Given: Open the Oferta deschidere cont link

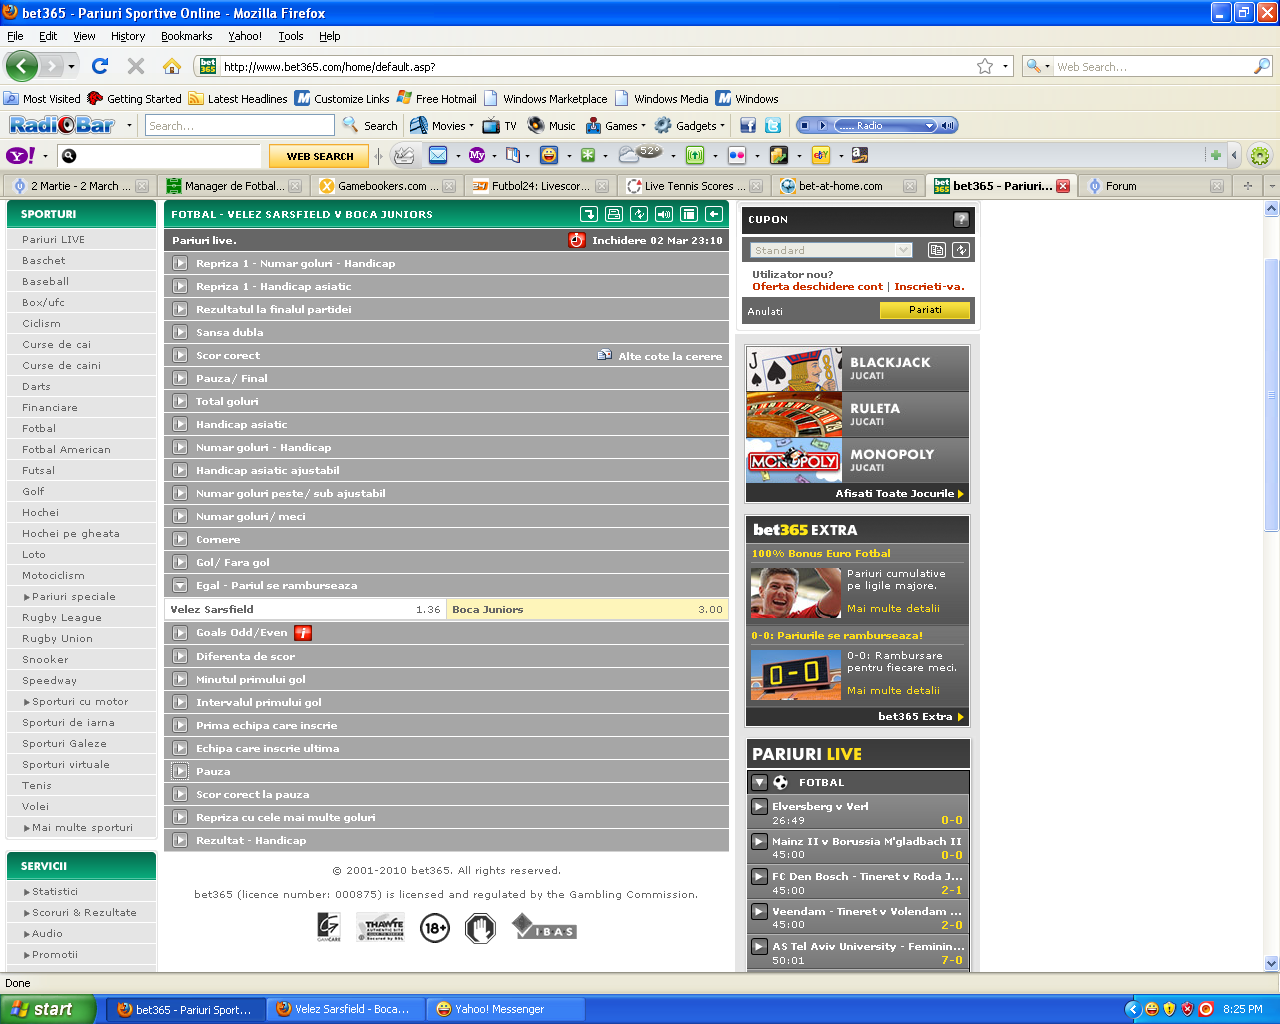Looking at the screenshot, I should click(817, 286).
